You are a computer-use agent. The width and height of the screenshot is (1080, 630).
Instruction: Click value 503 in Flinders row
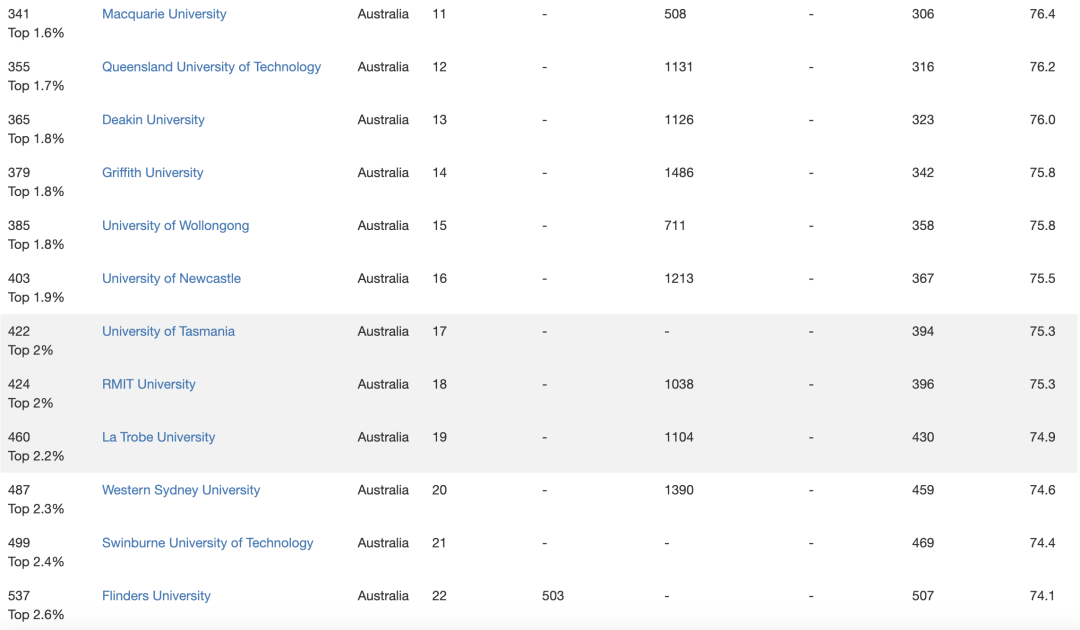click(x=553, y=596)
